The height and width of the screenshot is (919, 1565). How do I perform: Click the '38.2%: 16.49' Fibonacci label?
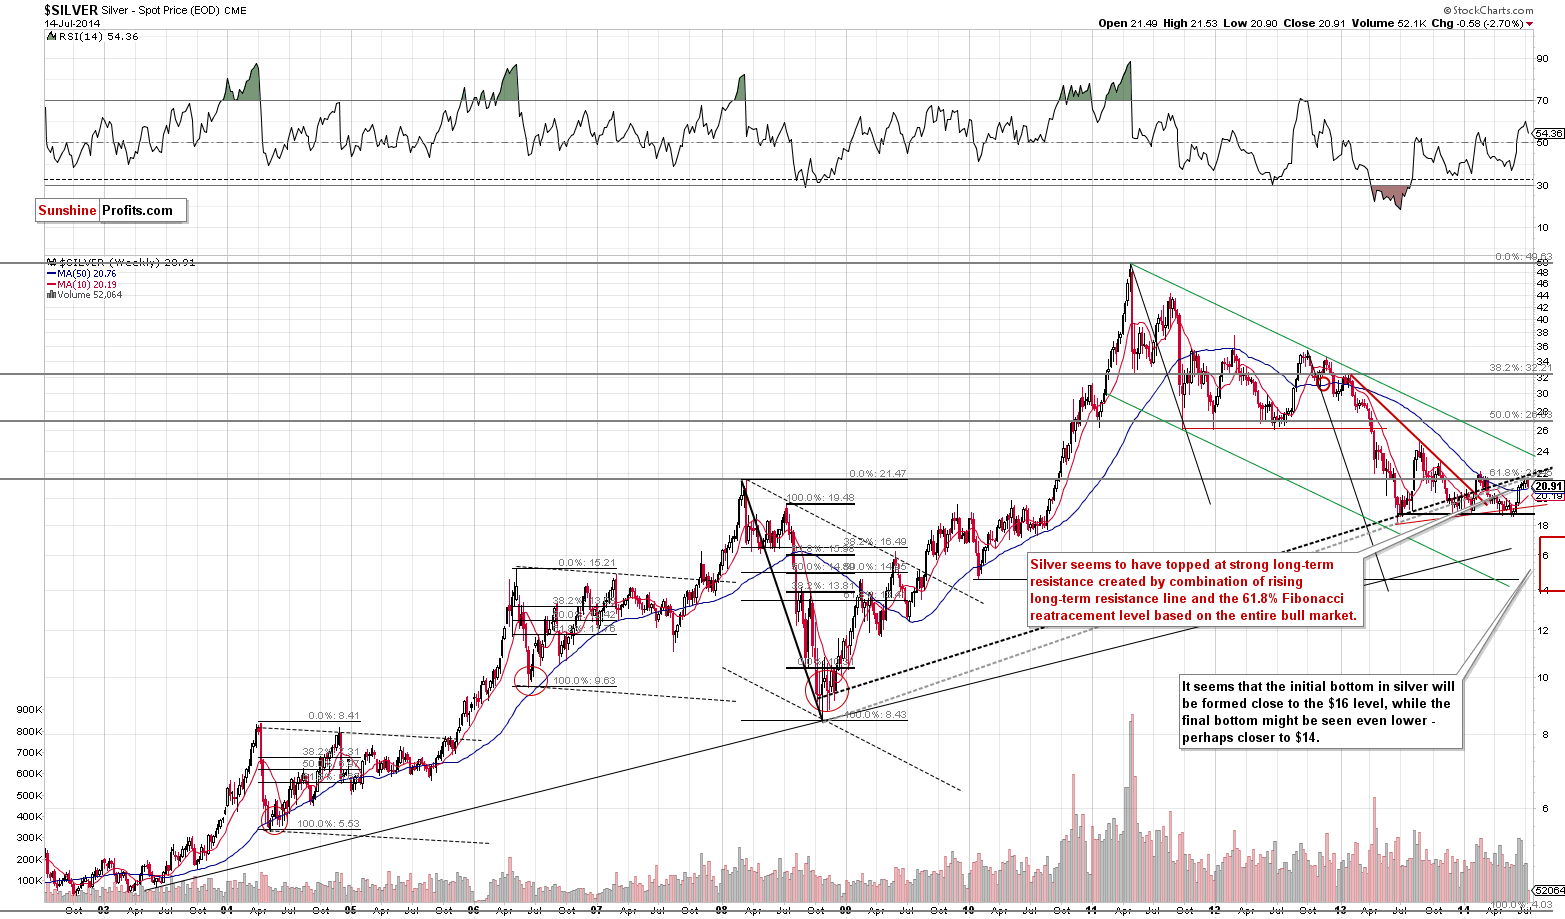[x=875, y=541]
